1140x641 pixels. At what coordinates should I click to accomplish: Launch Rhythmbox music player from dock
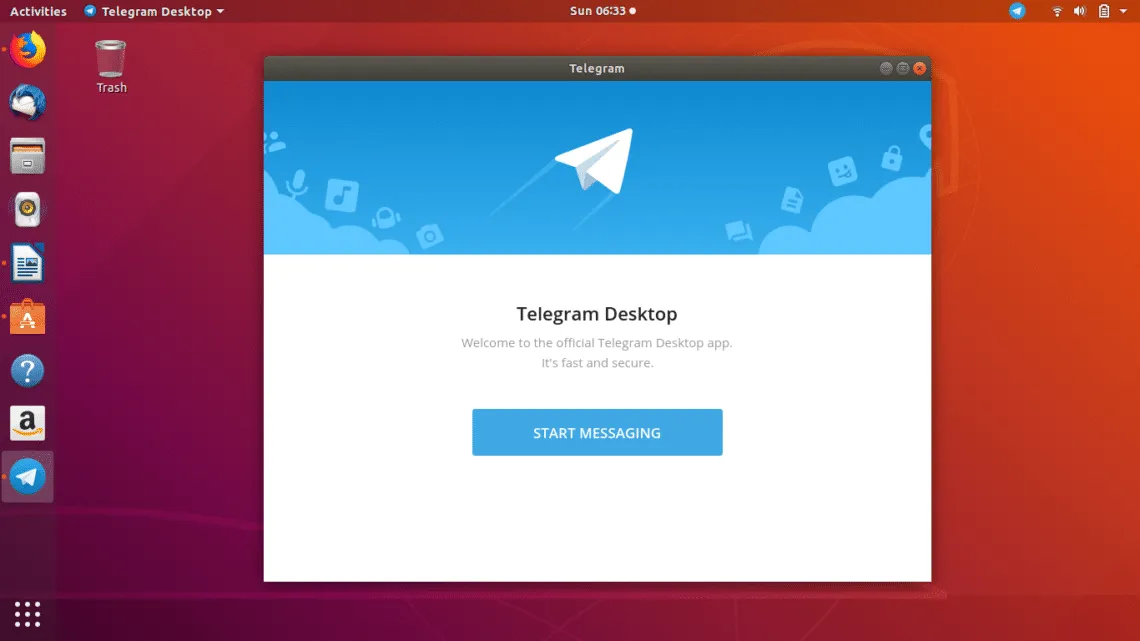coord(28,210)
